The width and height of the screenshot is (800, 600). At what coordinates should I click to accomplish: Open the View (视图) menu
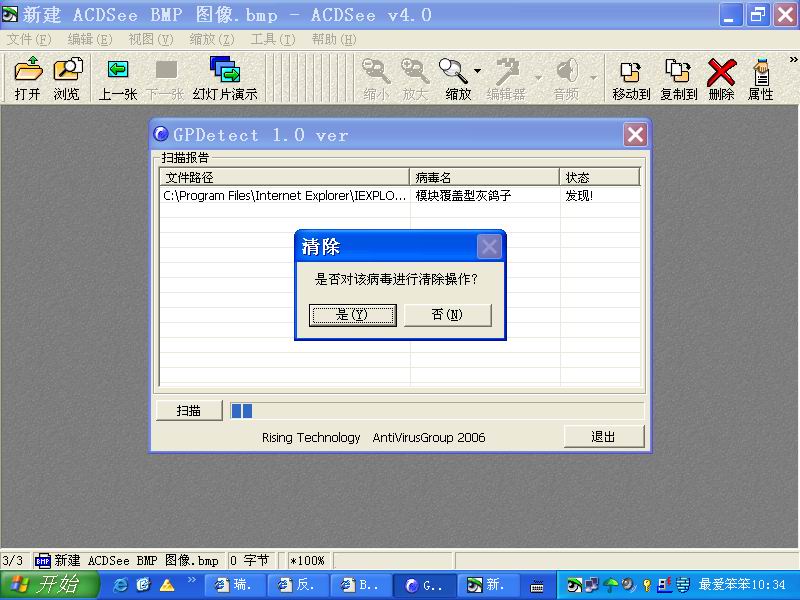click(151, 39)
